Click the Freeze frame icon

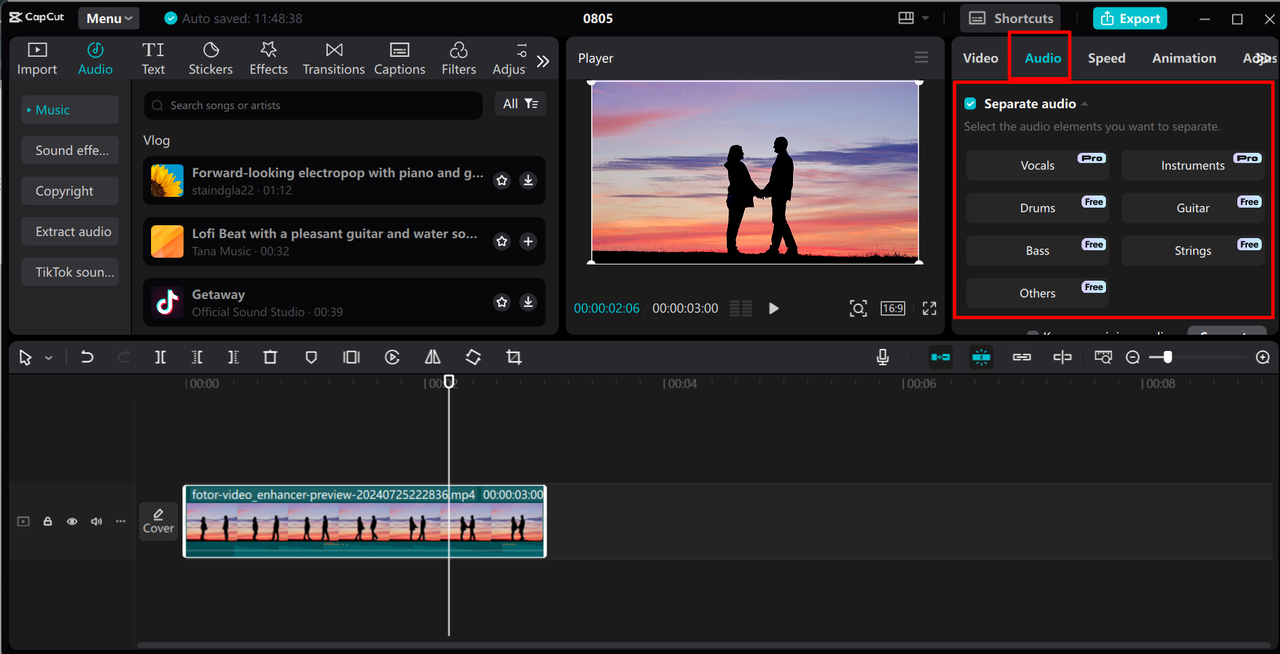point(351,357)
